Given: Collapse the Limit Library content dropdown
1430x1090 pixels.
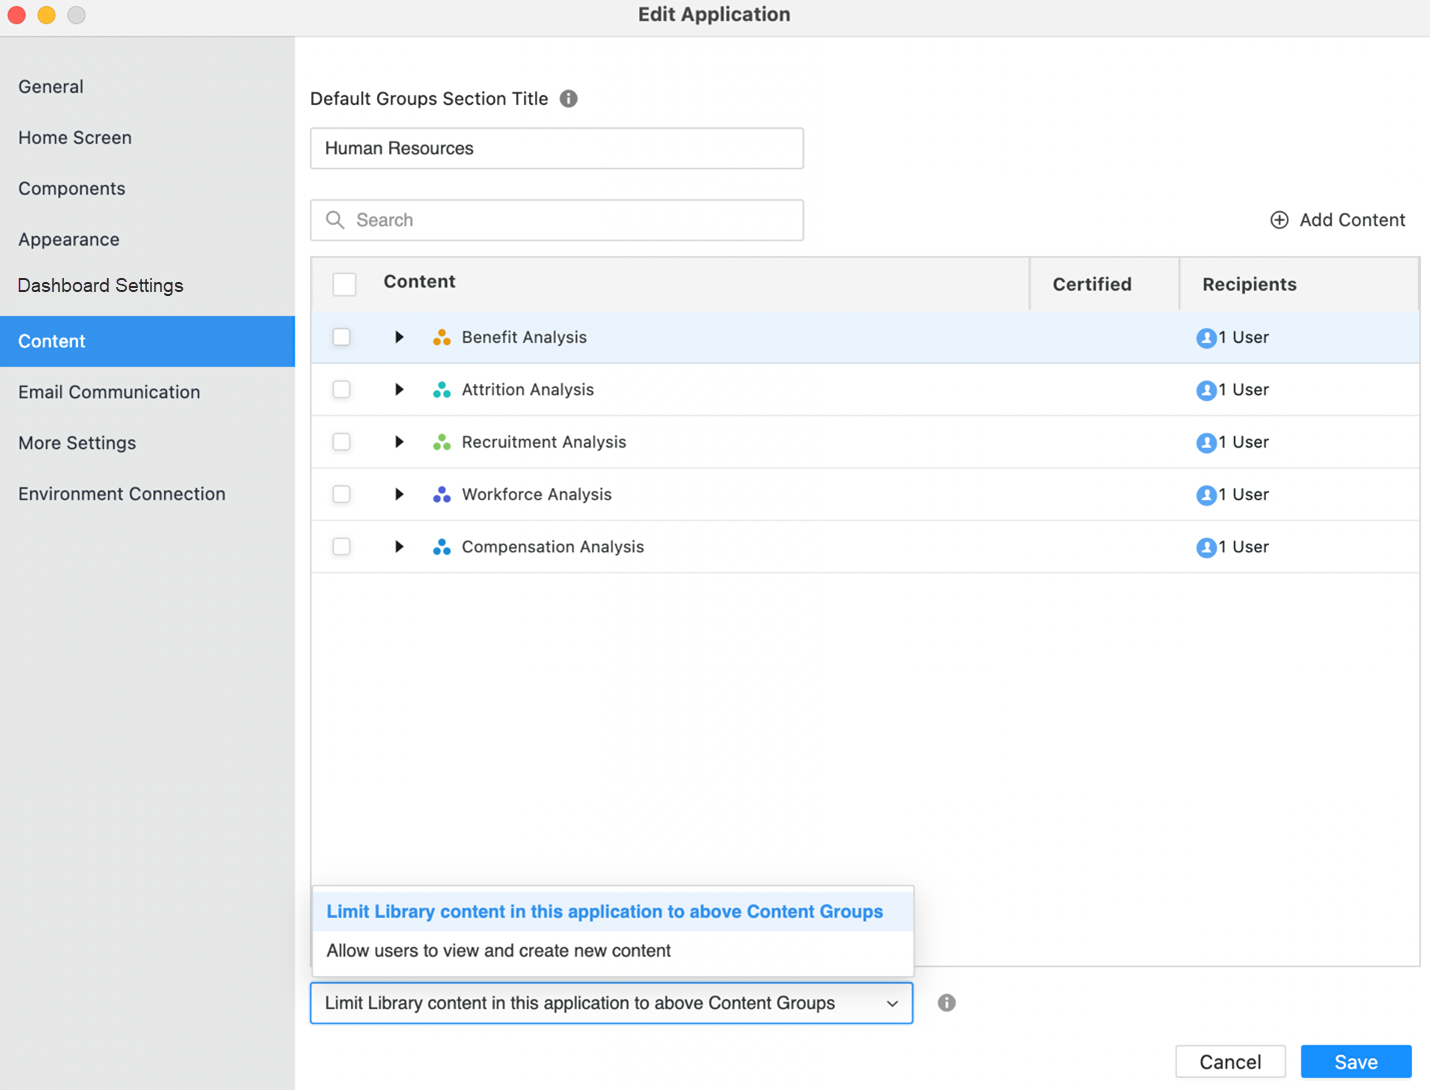Looking at the screenshot, I should click(x=891, y=1003).
